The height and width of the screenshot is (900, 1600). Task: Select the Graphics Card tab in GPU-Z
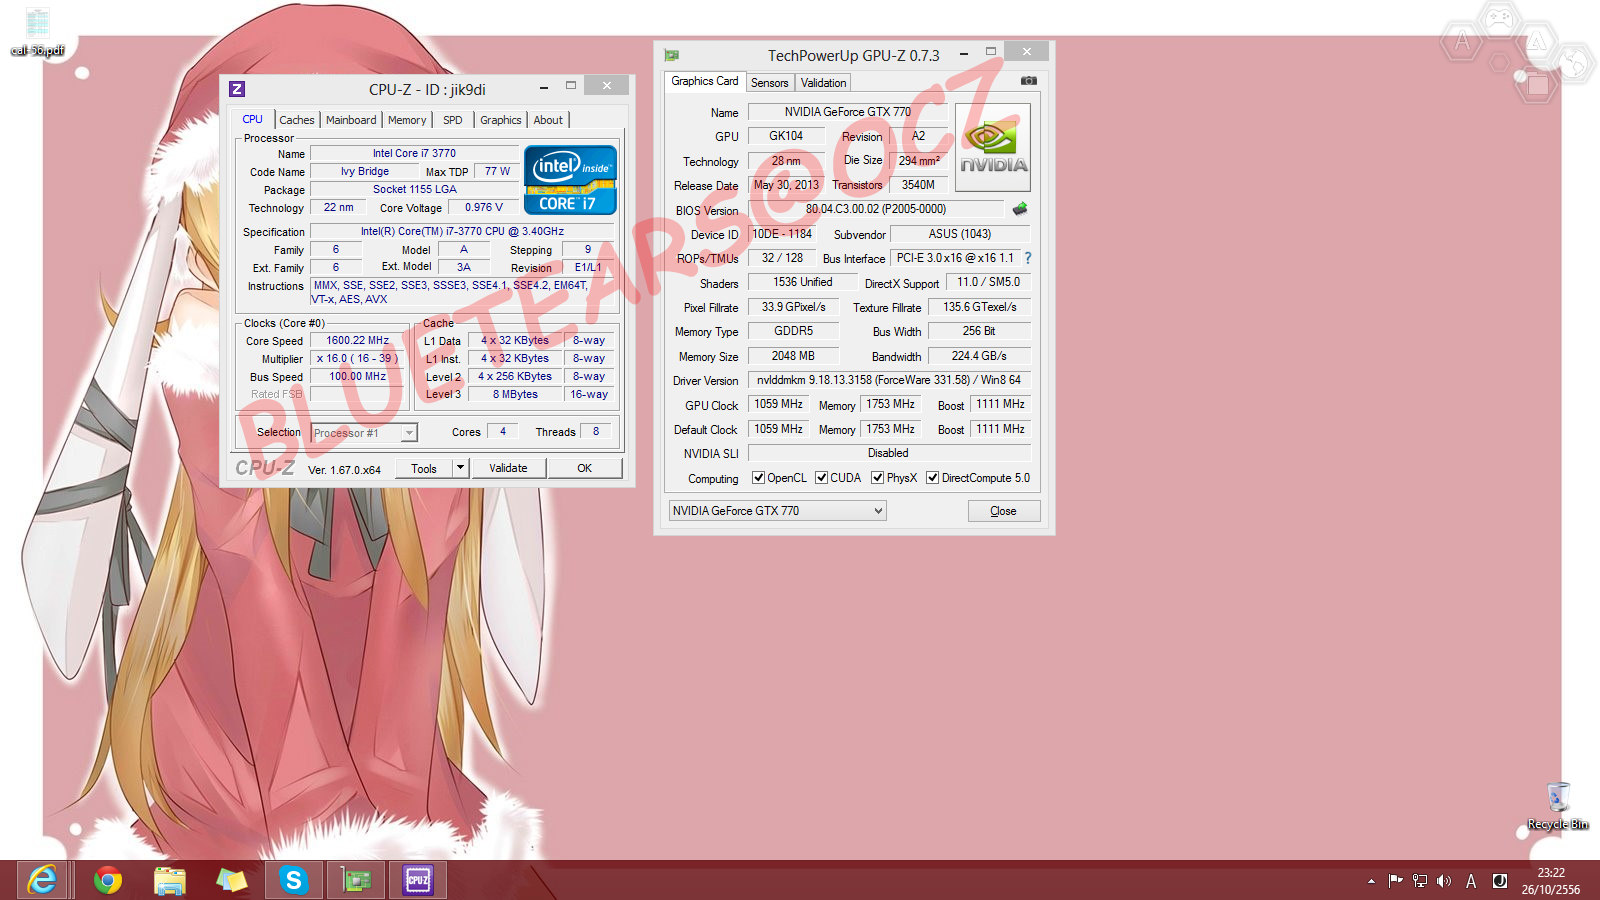(x=705, y=81)
